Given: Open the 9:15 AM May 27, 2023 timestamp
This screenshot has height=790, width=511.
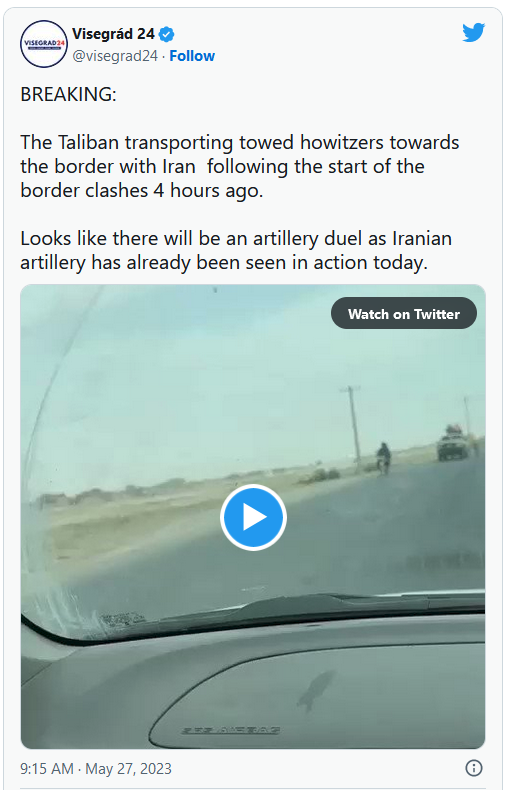Looking at the screenshot, I should click(96, 768).
